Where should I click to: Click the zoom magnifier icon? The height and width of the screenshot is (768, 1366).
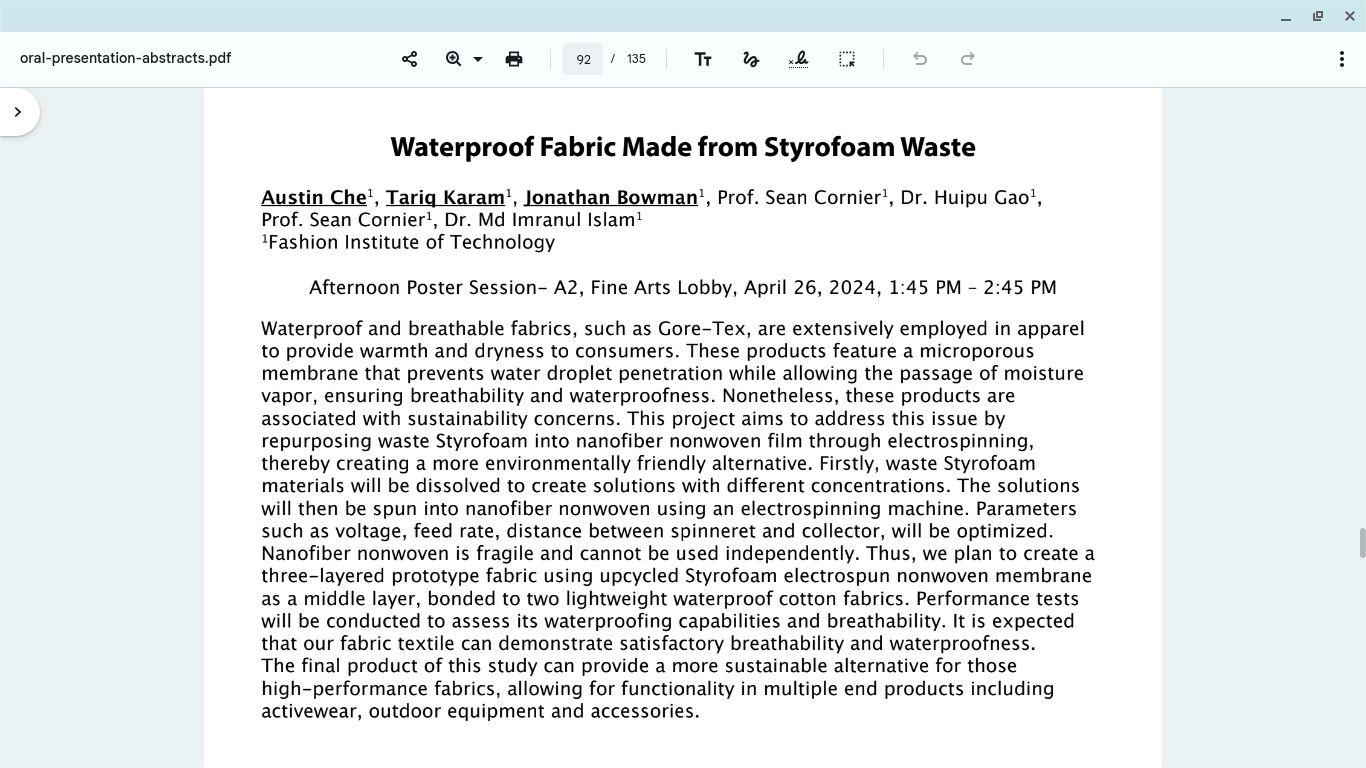453,59
